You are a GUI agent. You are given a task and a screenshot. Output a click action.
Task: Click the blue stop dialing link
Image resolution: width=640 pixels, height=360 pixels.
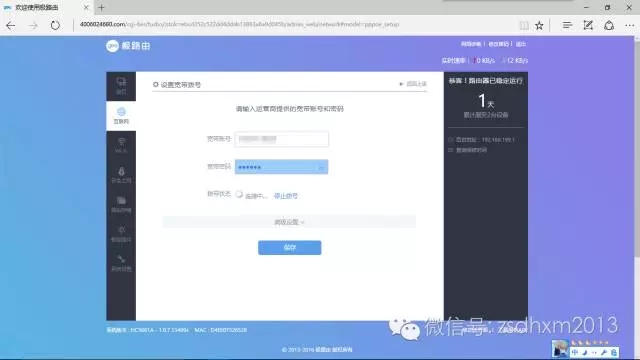[x=286, y=196]
